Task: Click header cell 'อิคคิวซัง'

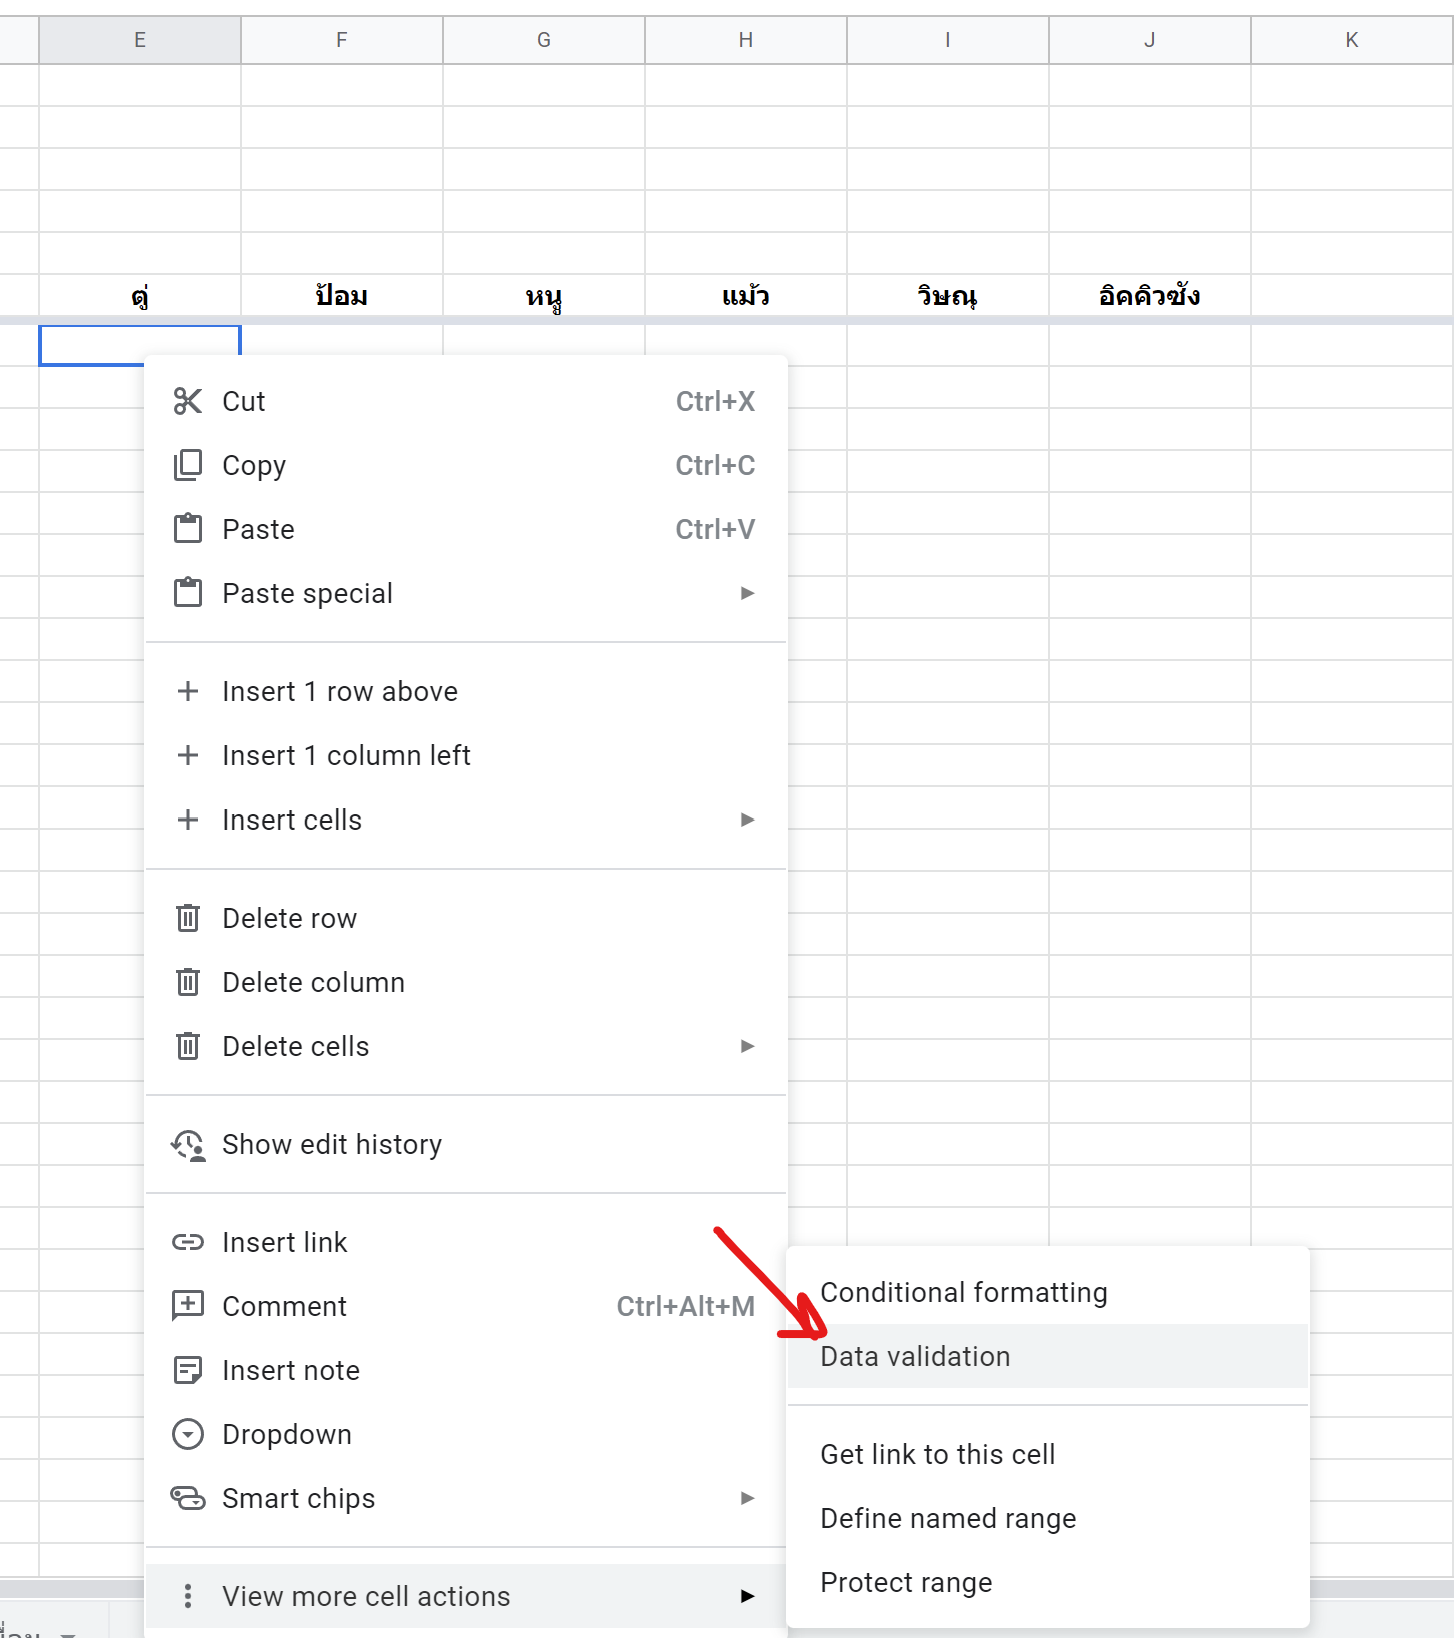Action: tap(1150, 295)
